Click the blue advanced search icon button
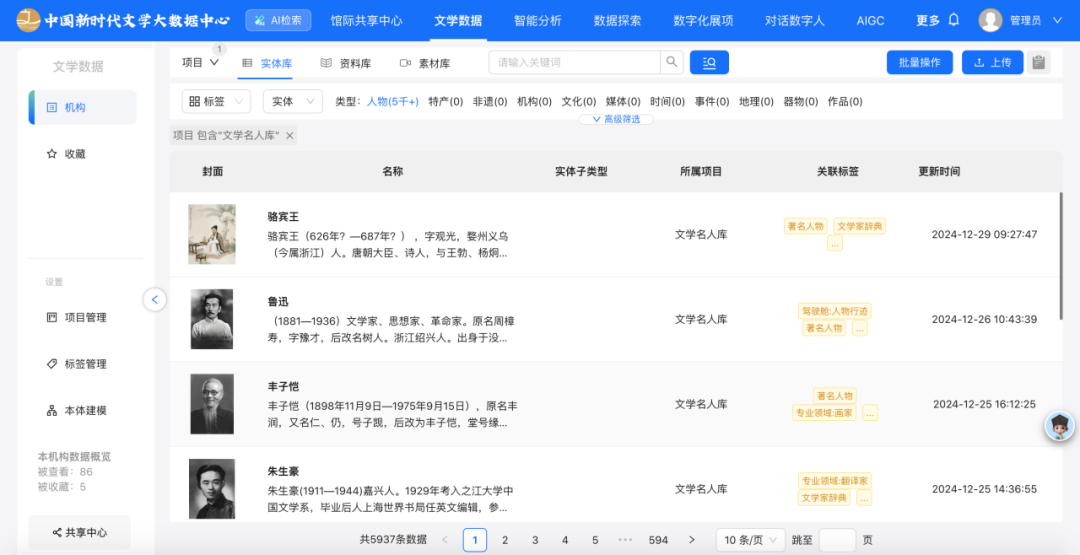The width and height of the screenshot is (1080, 555). (x=709, y=62)
